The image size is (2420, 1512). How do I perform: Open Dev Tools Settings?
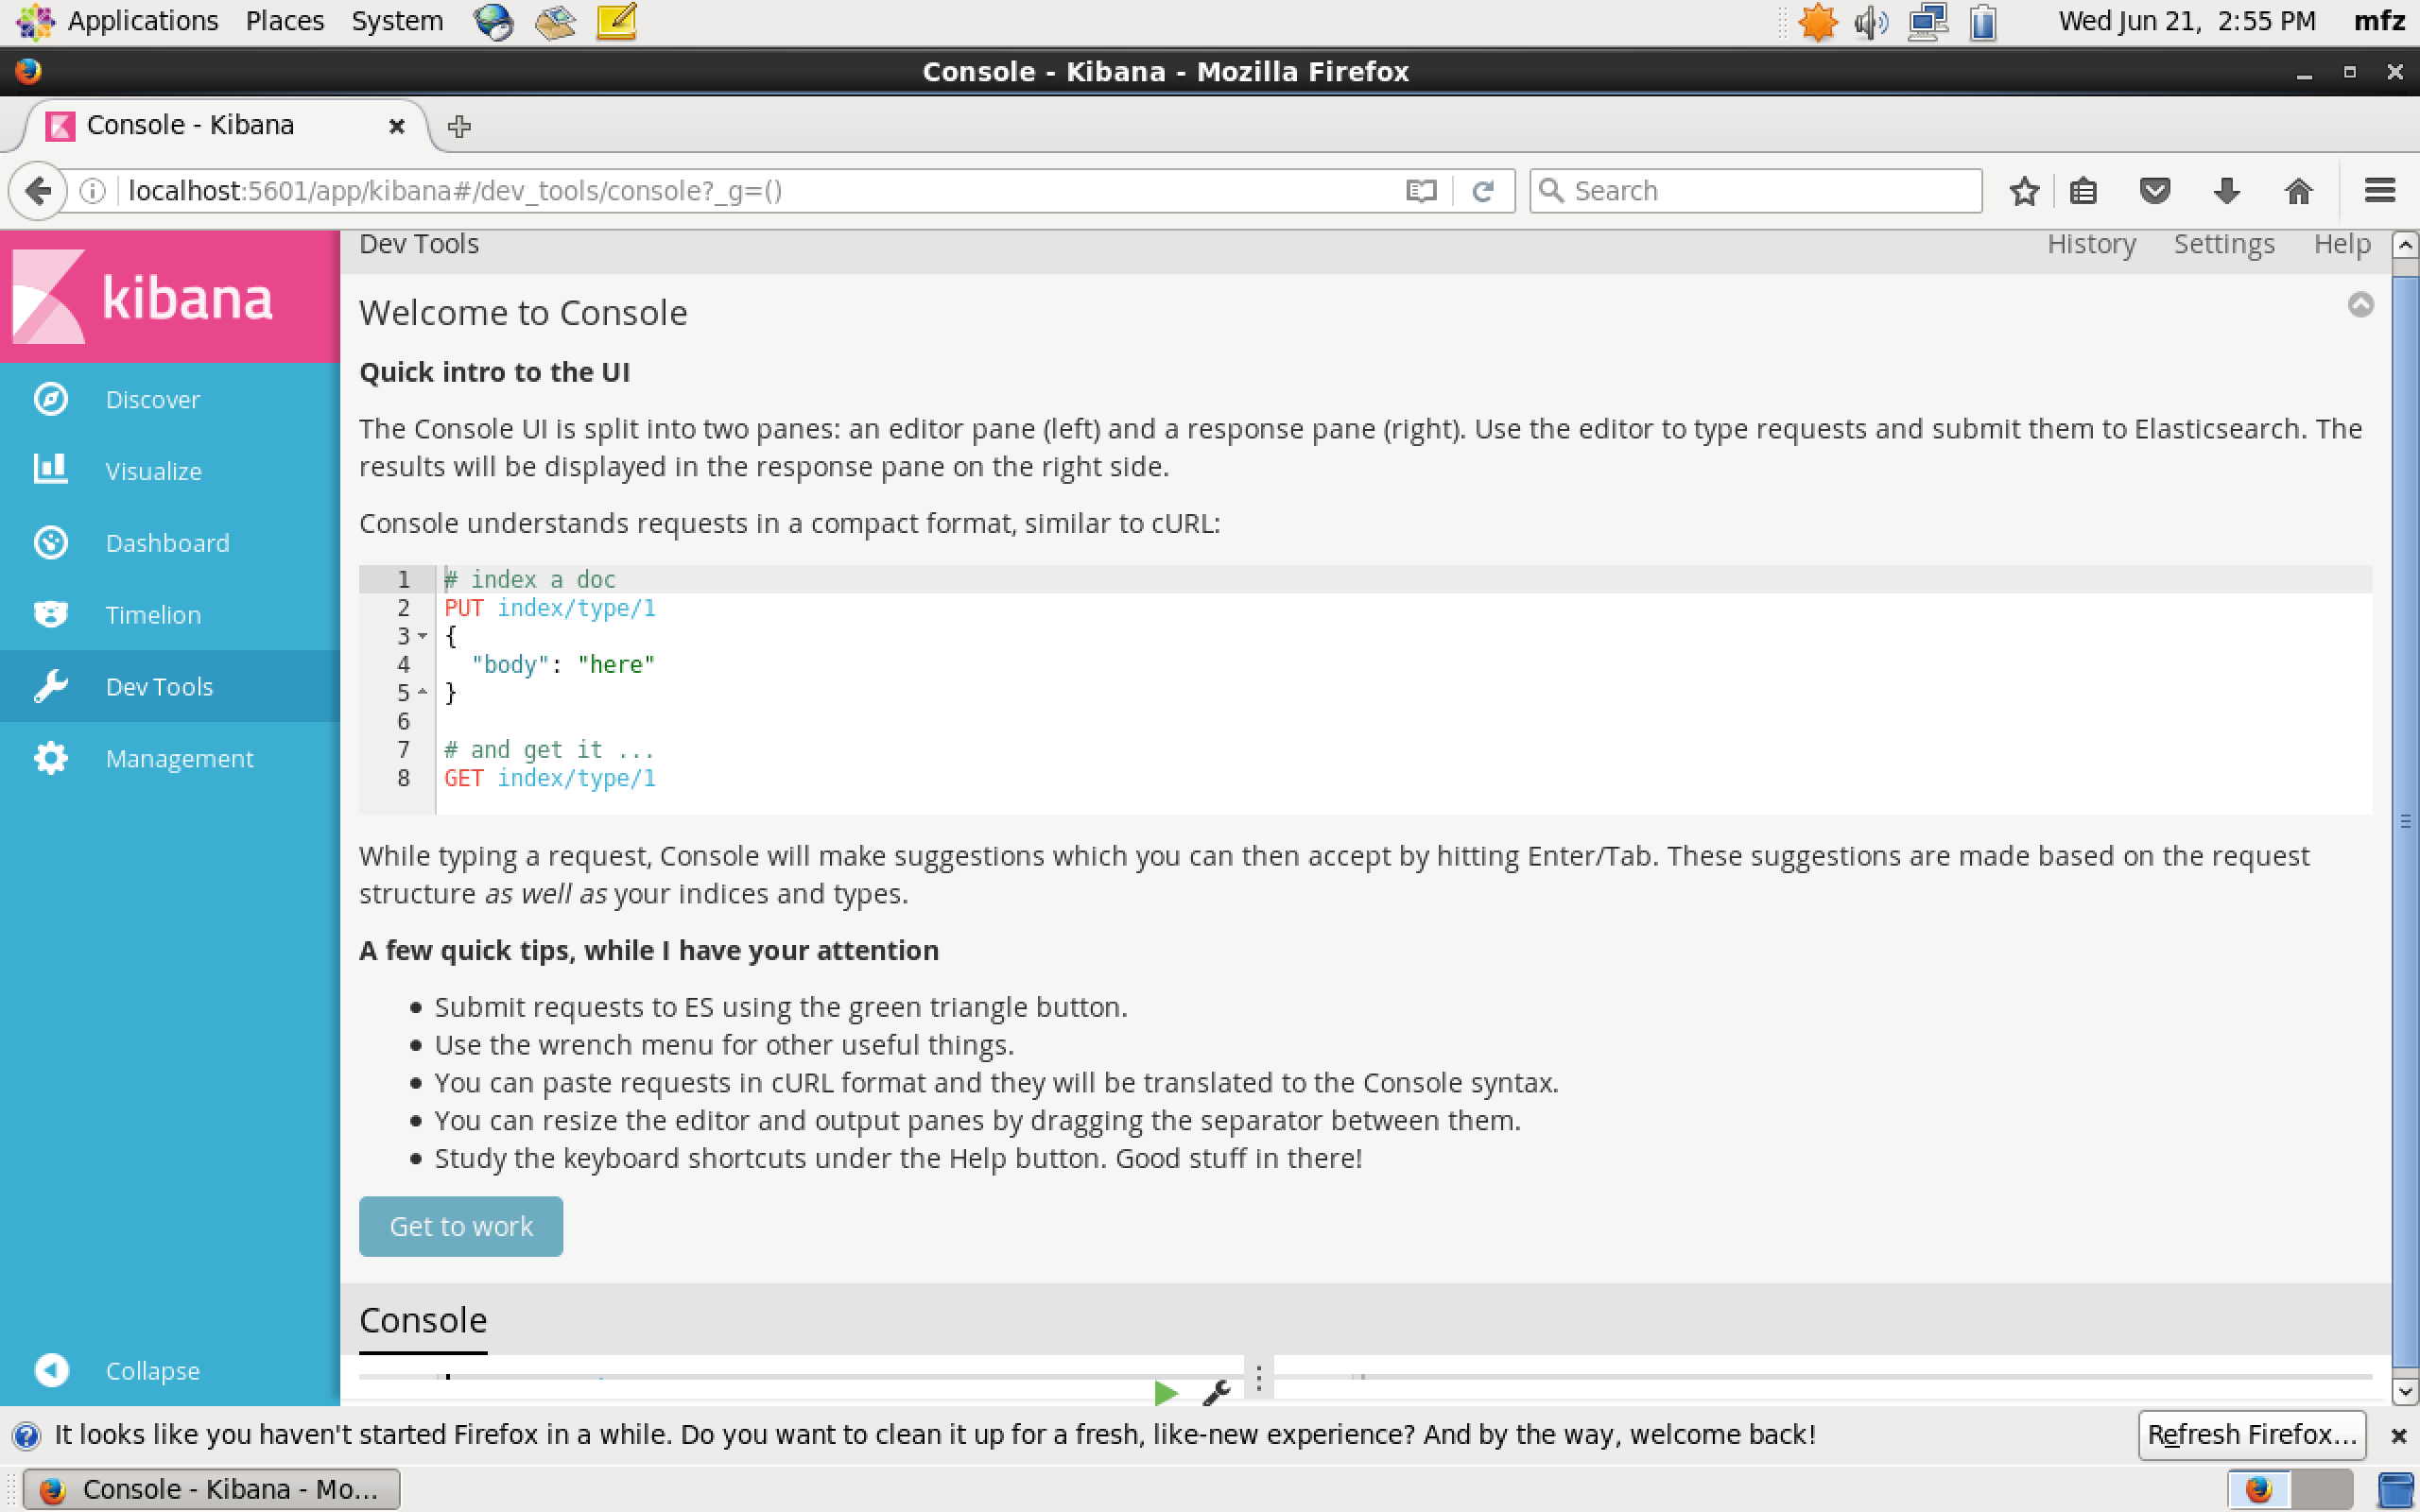pos(2224,244)
